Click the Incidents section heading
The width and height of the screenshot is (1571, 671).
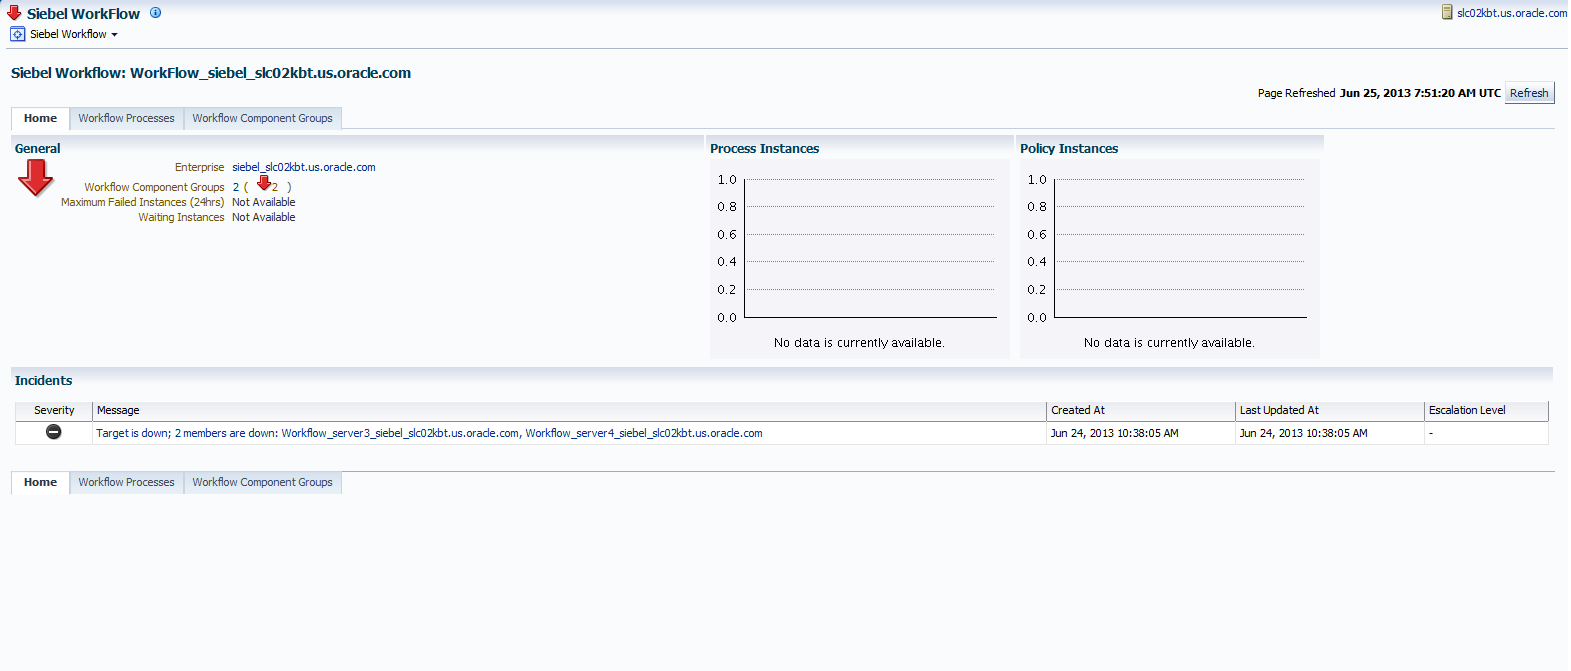[43, 380]
